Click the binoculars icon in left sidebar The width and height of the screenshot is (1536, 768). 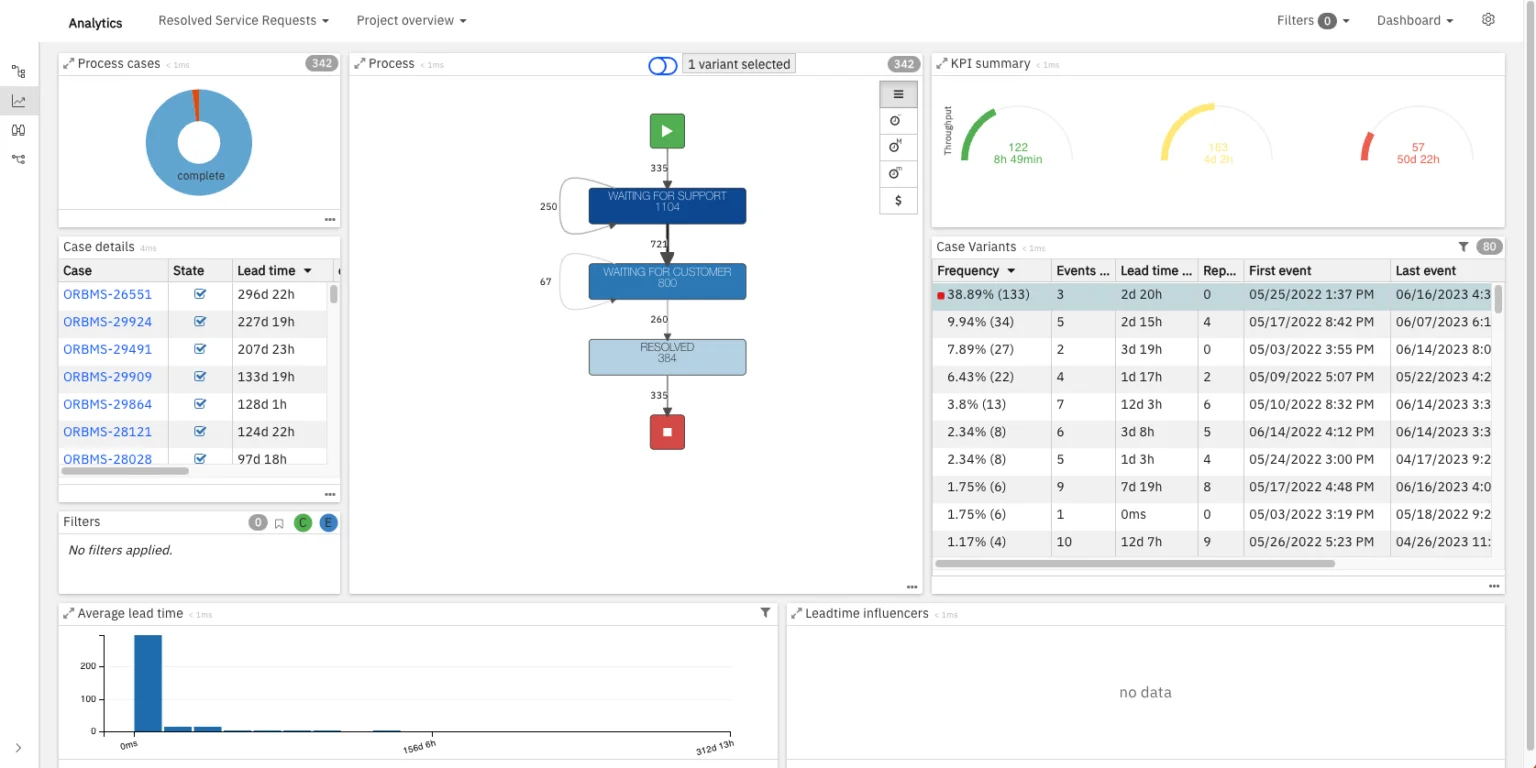click(17, 130)
